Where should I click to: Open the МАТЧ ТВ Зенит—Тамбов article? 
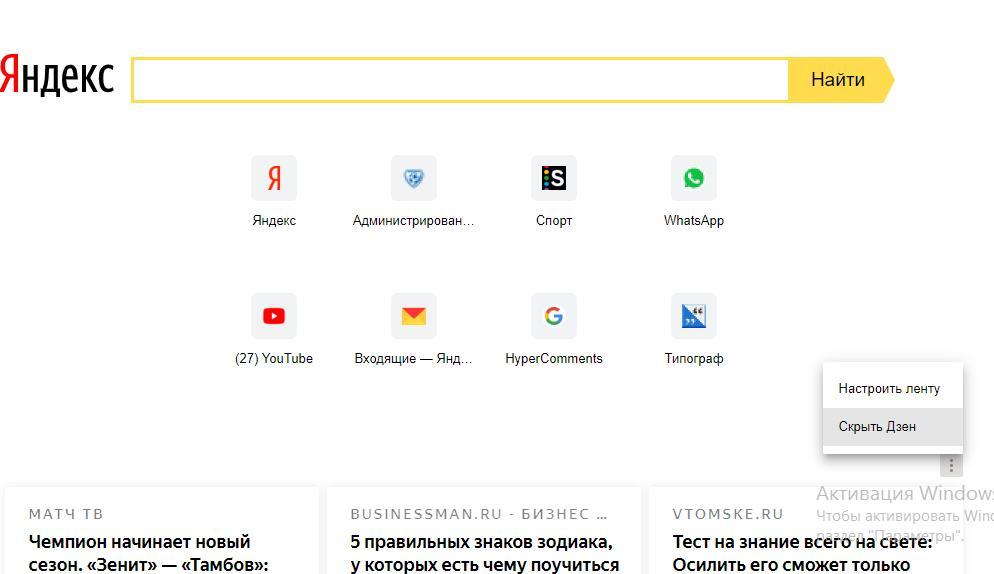(148, 553)
